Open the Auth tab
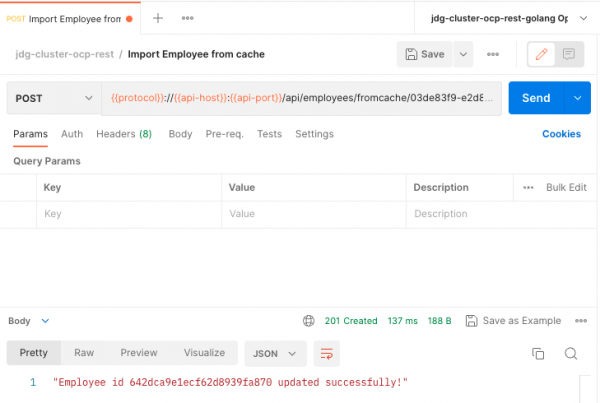This screenshot has width=600, height=403. click(72, 134)
